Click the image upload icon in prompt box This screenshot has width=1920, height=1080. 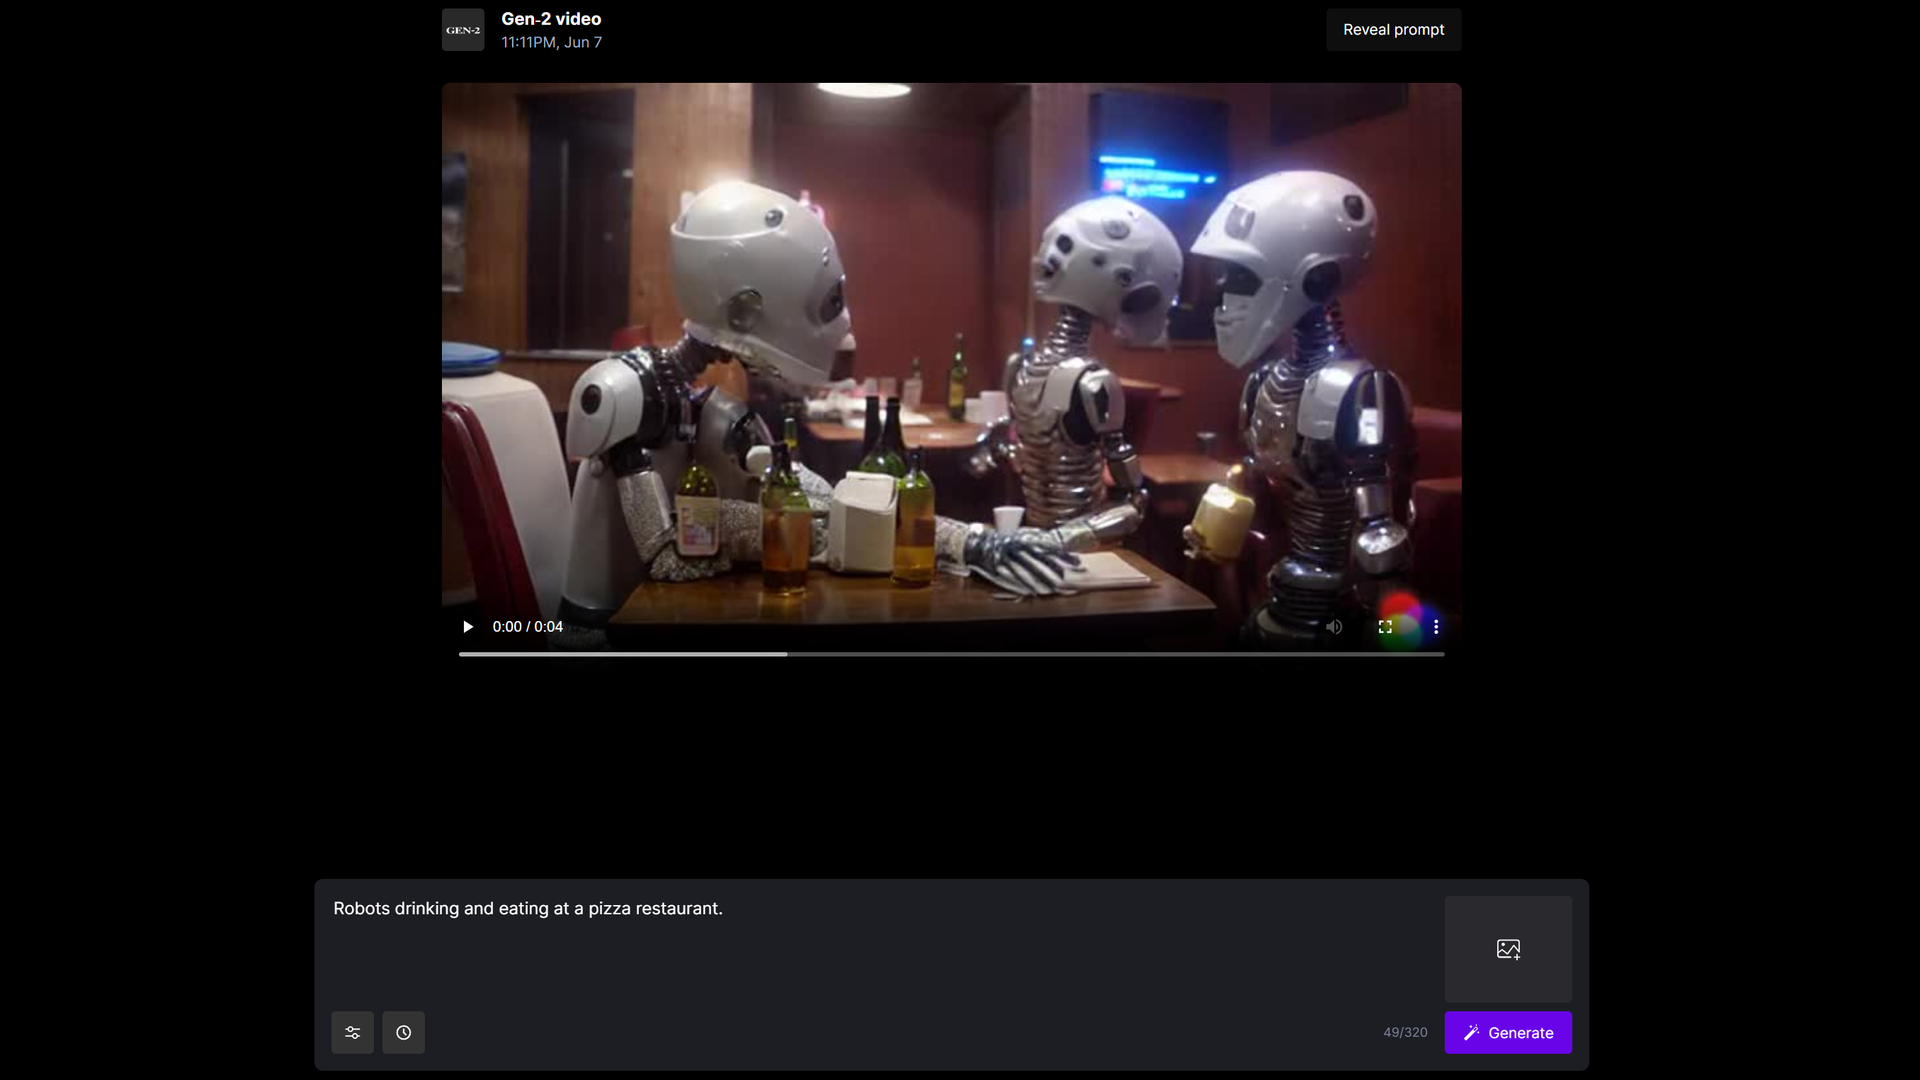pos(1508,948)
